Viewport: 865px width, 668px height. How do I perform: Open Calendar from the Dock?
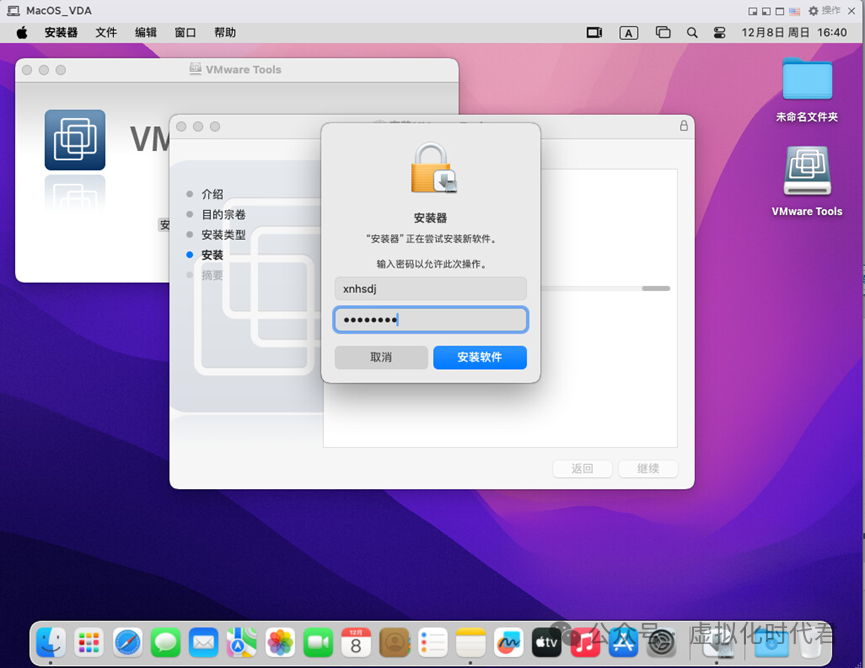(356, 642)
